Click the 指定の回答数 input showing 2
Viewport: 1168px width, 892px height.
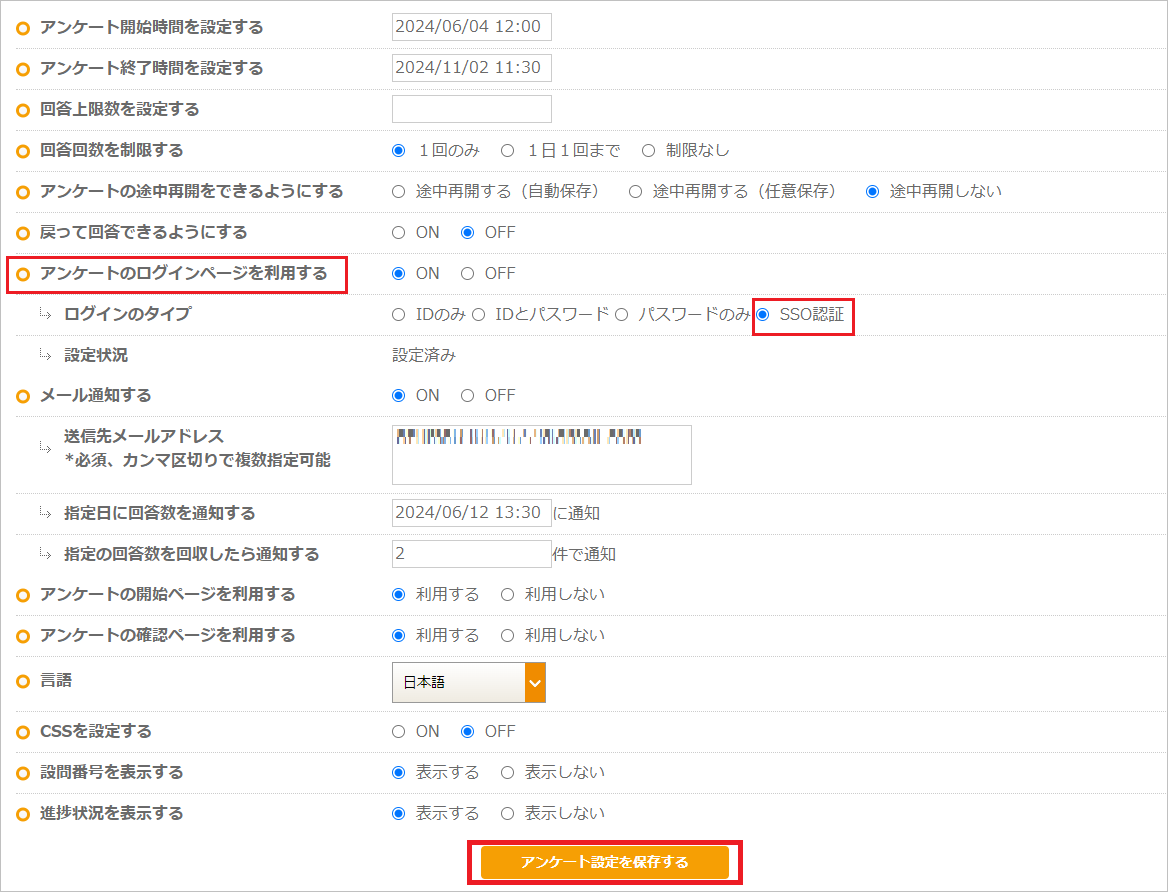(472, 554)
